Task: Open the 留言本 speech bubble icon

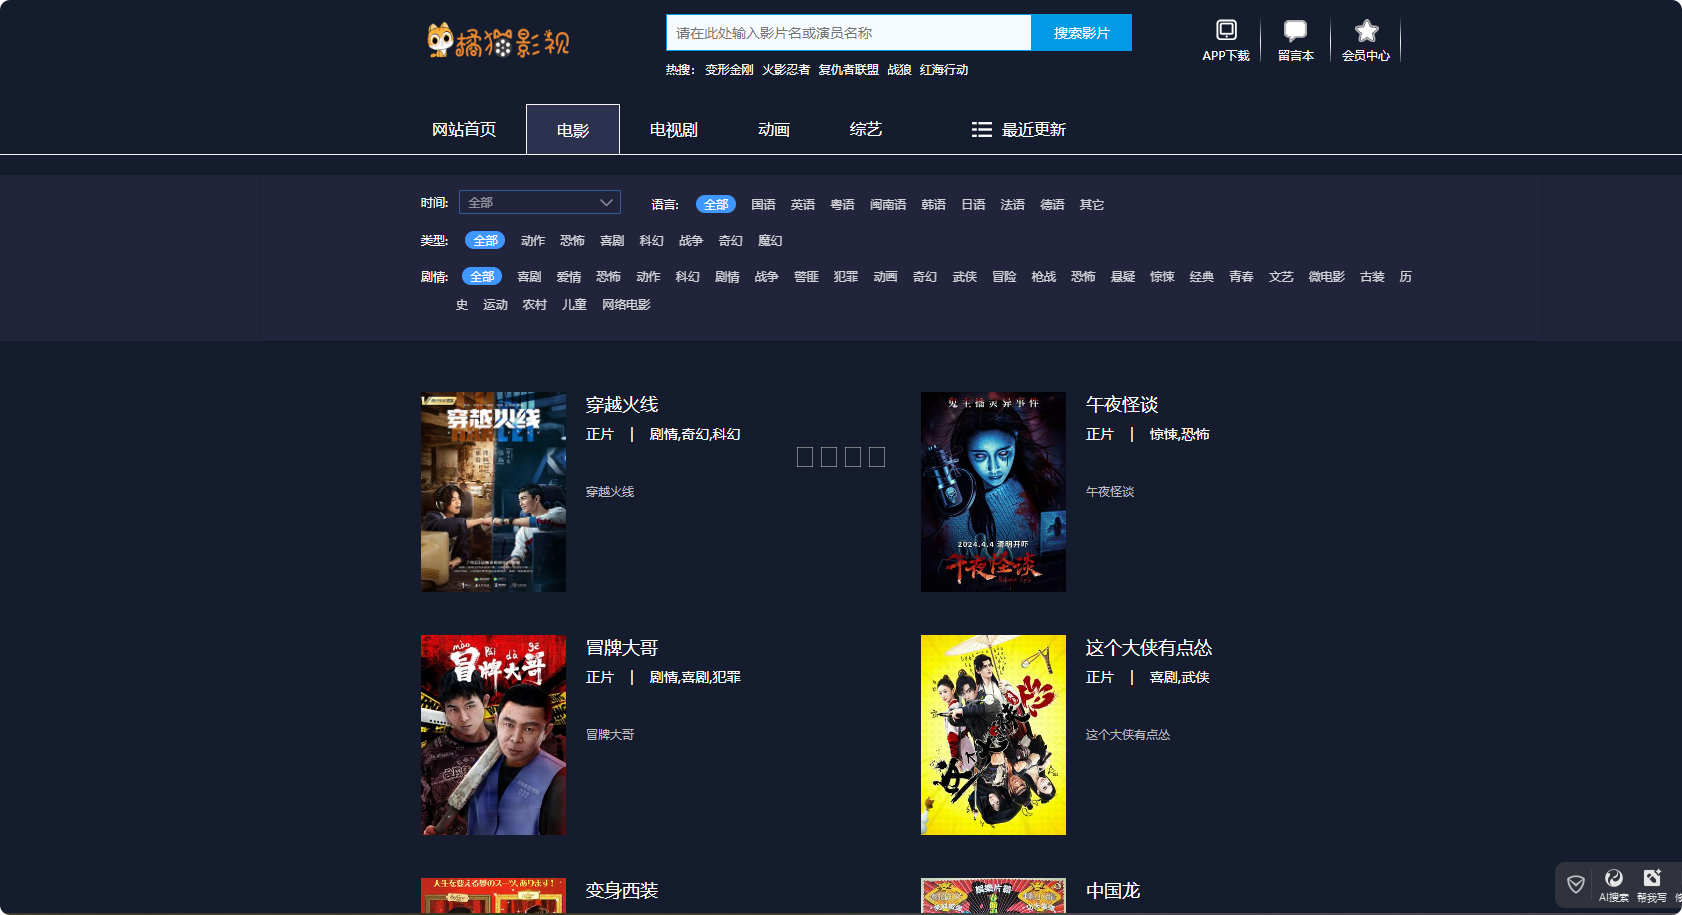Action: tap(1295, 31)
